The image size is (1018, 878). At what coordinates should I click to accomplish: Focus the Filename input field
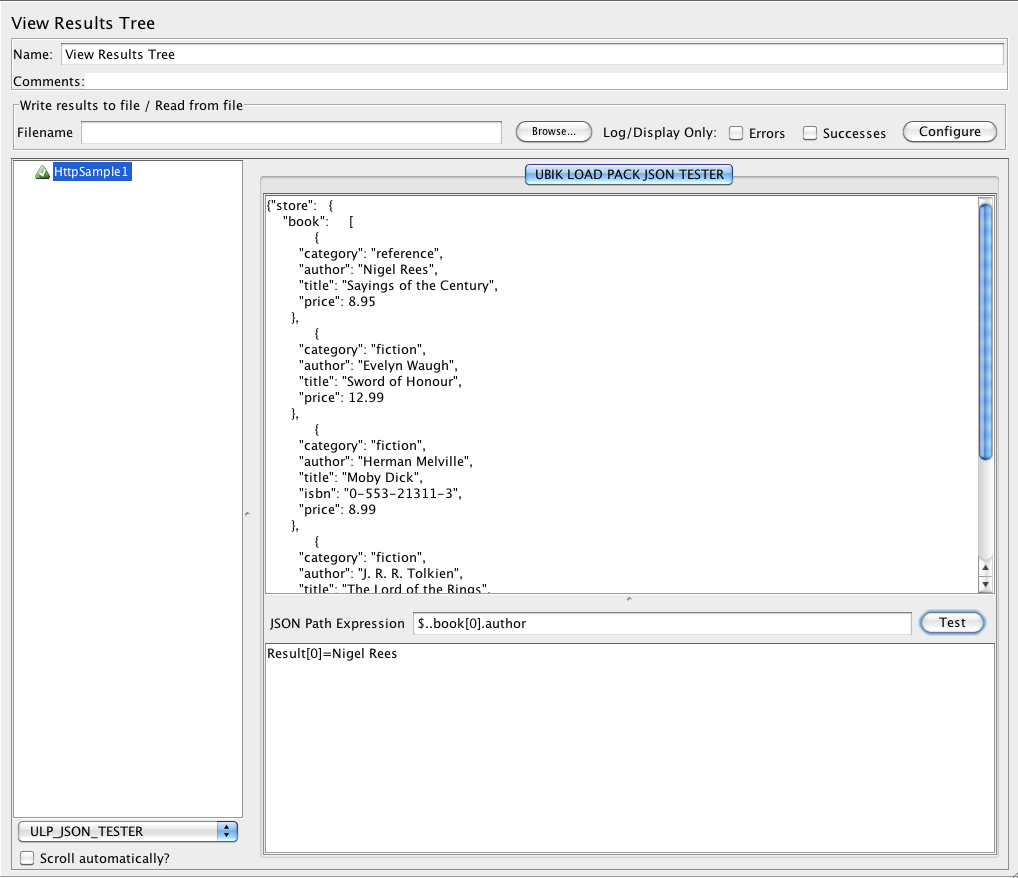pos(291,133)
